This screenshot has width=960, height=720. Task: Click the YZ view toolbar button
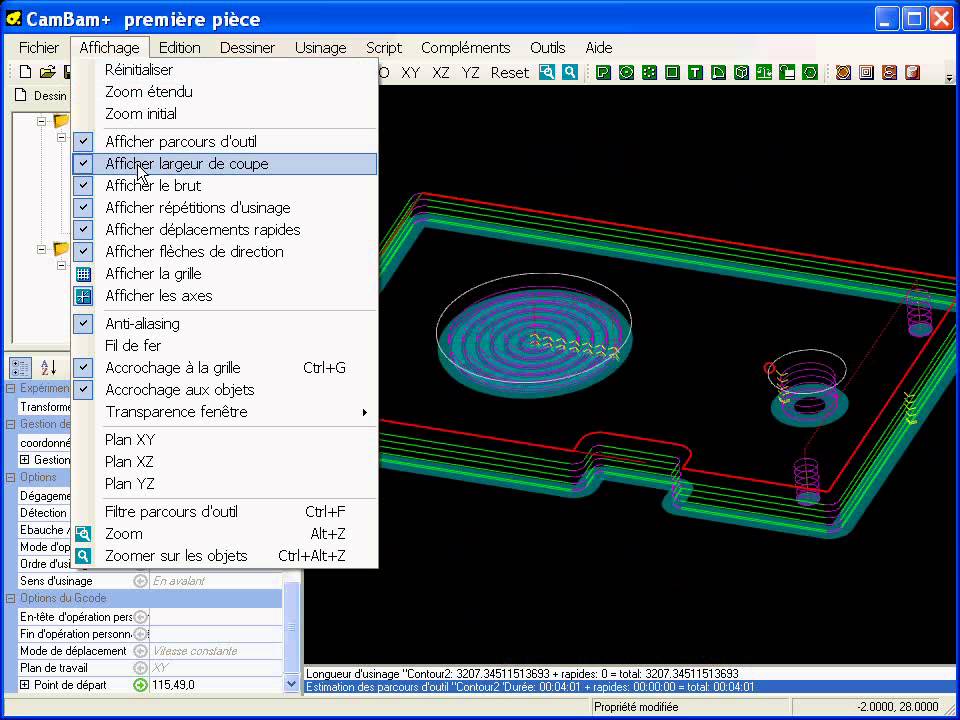click(x=470, y=73)
